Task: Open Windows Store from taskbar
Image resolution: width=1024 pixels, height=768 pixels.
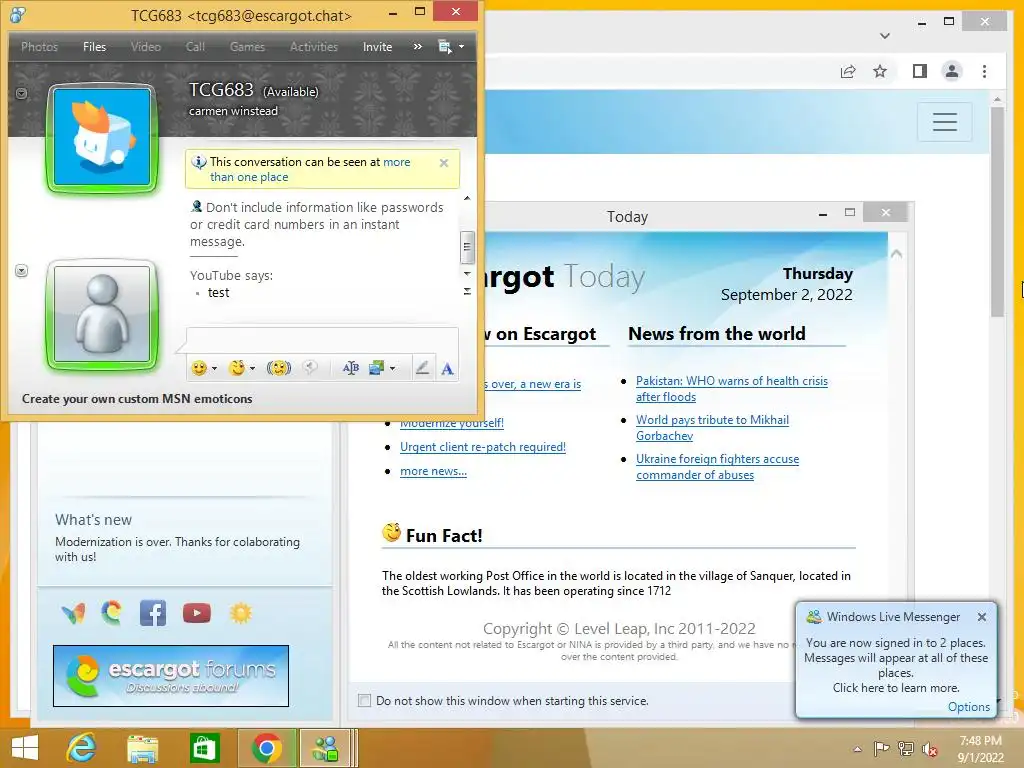Action: 204,748
